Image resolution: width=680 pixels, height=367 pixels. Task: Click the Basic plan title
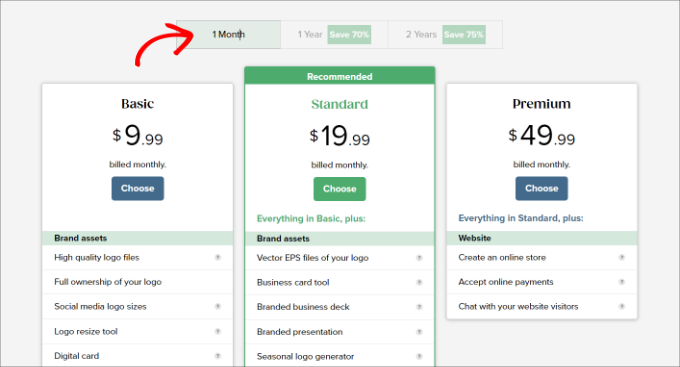click(x=137, y=104)
